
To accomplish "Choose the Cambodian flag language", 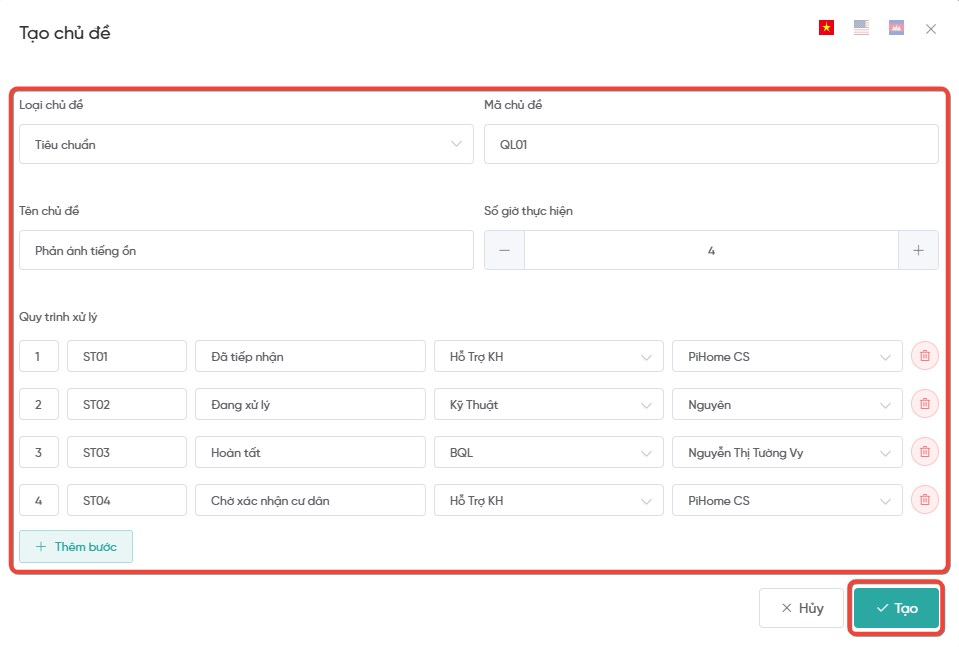I will (x=896, y=28).
